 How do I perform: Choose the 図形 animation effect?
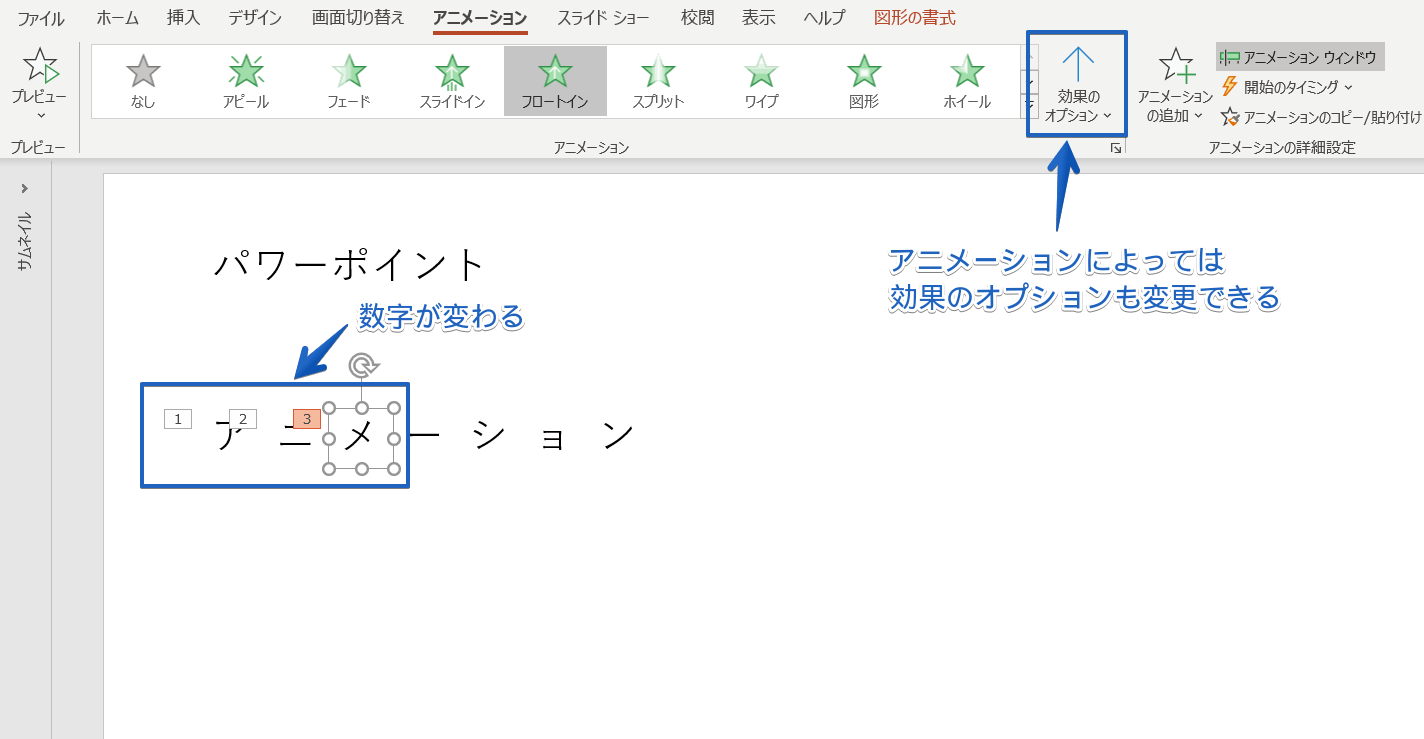pos(863,80)
